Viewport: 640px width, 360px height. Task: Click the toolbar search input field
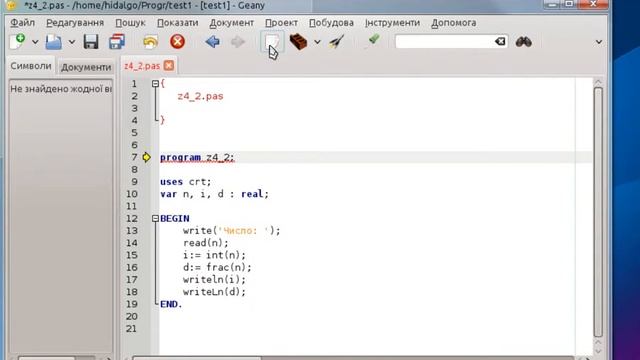[444, 42]
